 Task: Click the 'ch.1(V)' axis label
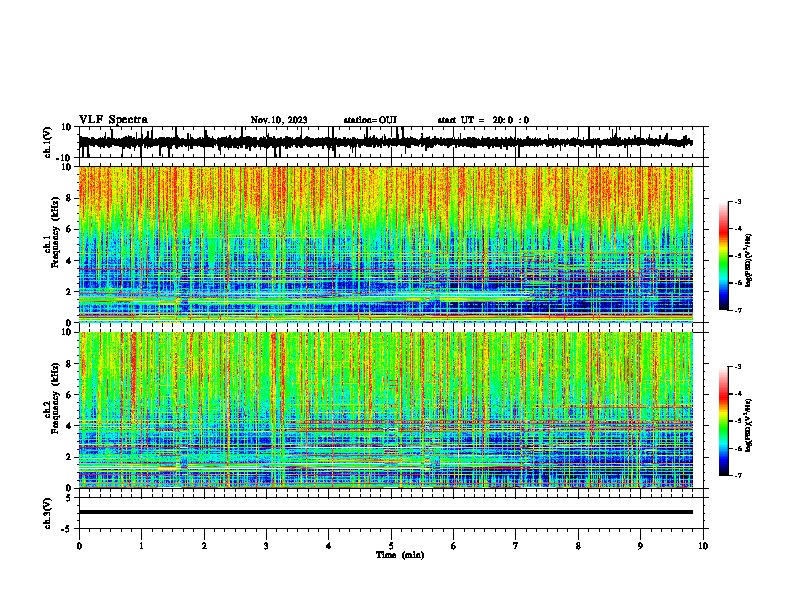[48, 142]
